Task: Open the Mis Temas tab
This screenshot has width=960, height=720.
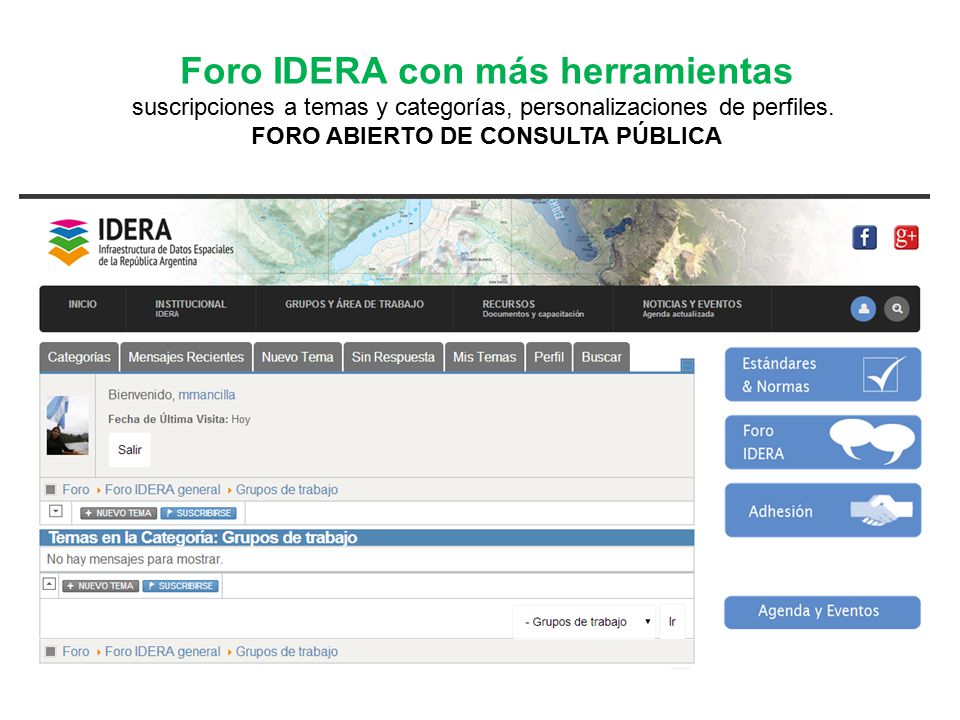Action: point(484,358)
